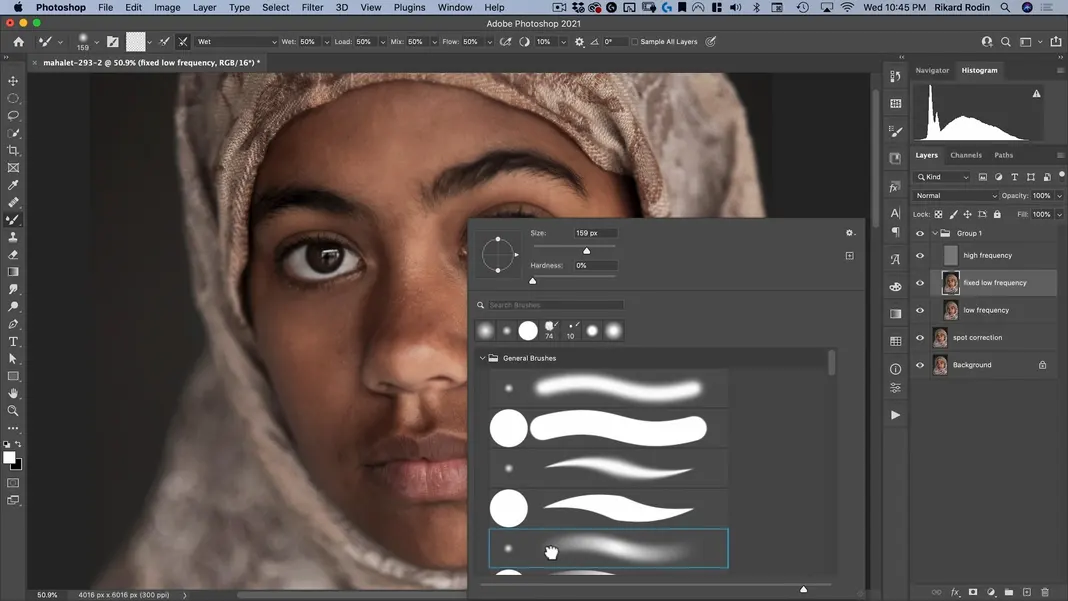The width and height of the screenshot is (1068, 601).
Task: Open the Wet mixer brush preset dropdown
Action: 236,42
